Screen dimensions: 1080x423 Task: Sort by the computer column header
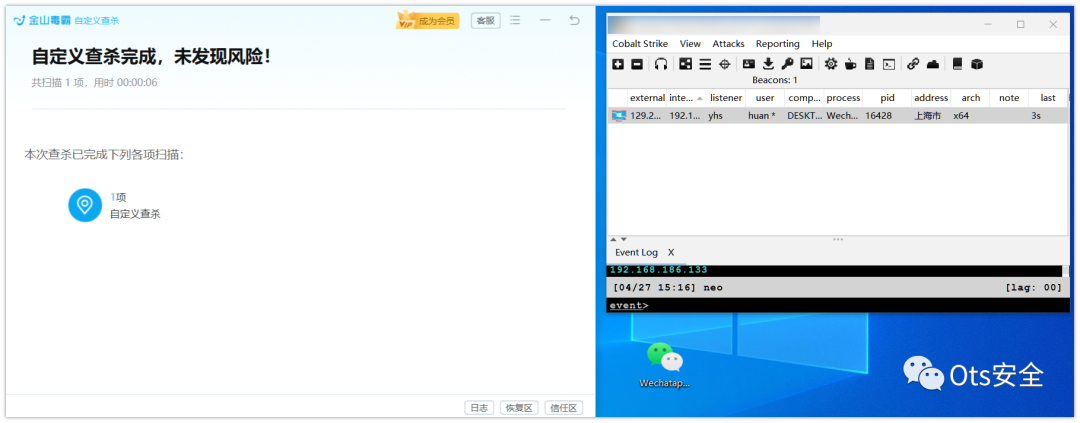click(804, 98)
